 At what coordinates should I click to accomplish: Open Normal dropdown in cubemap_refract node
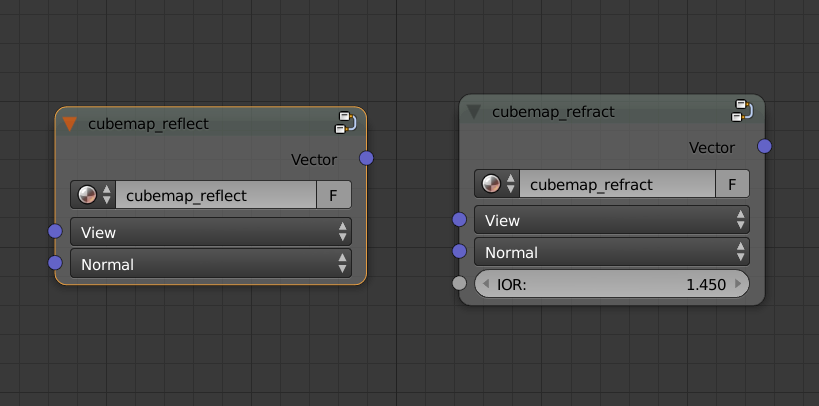click(612, 252)
